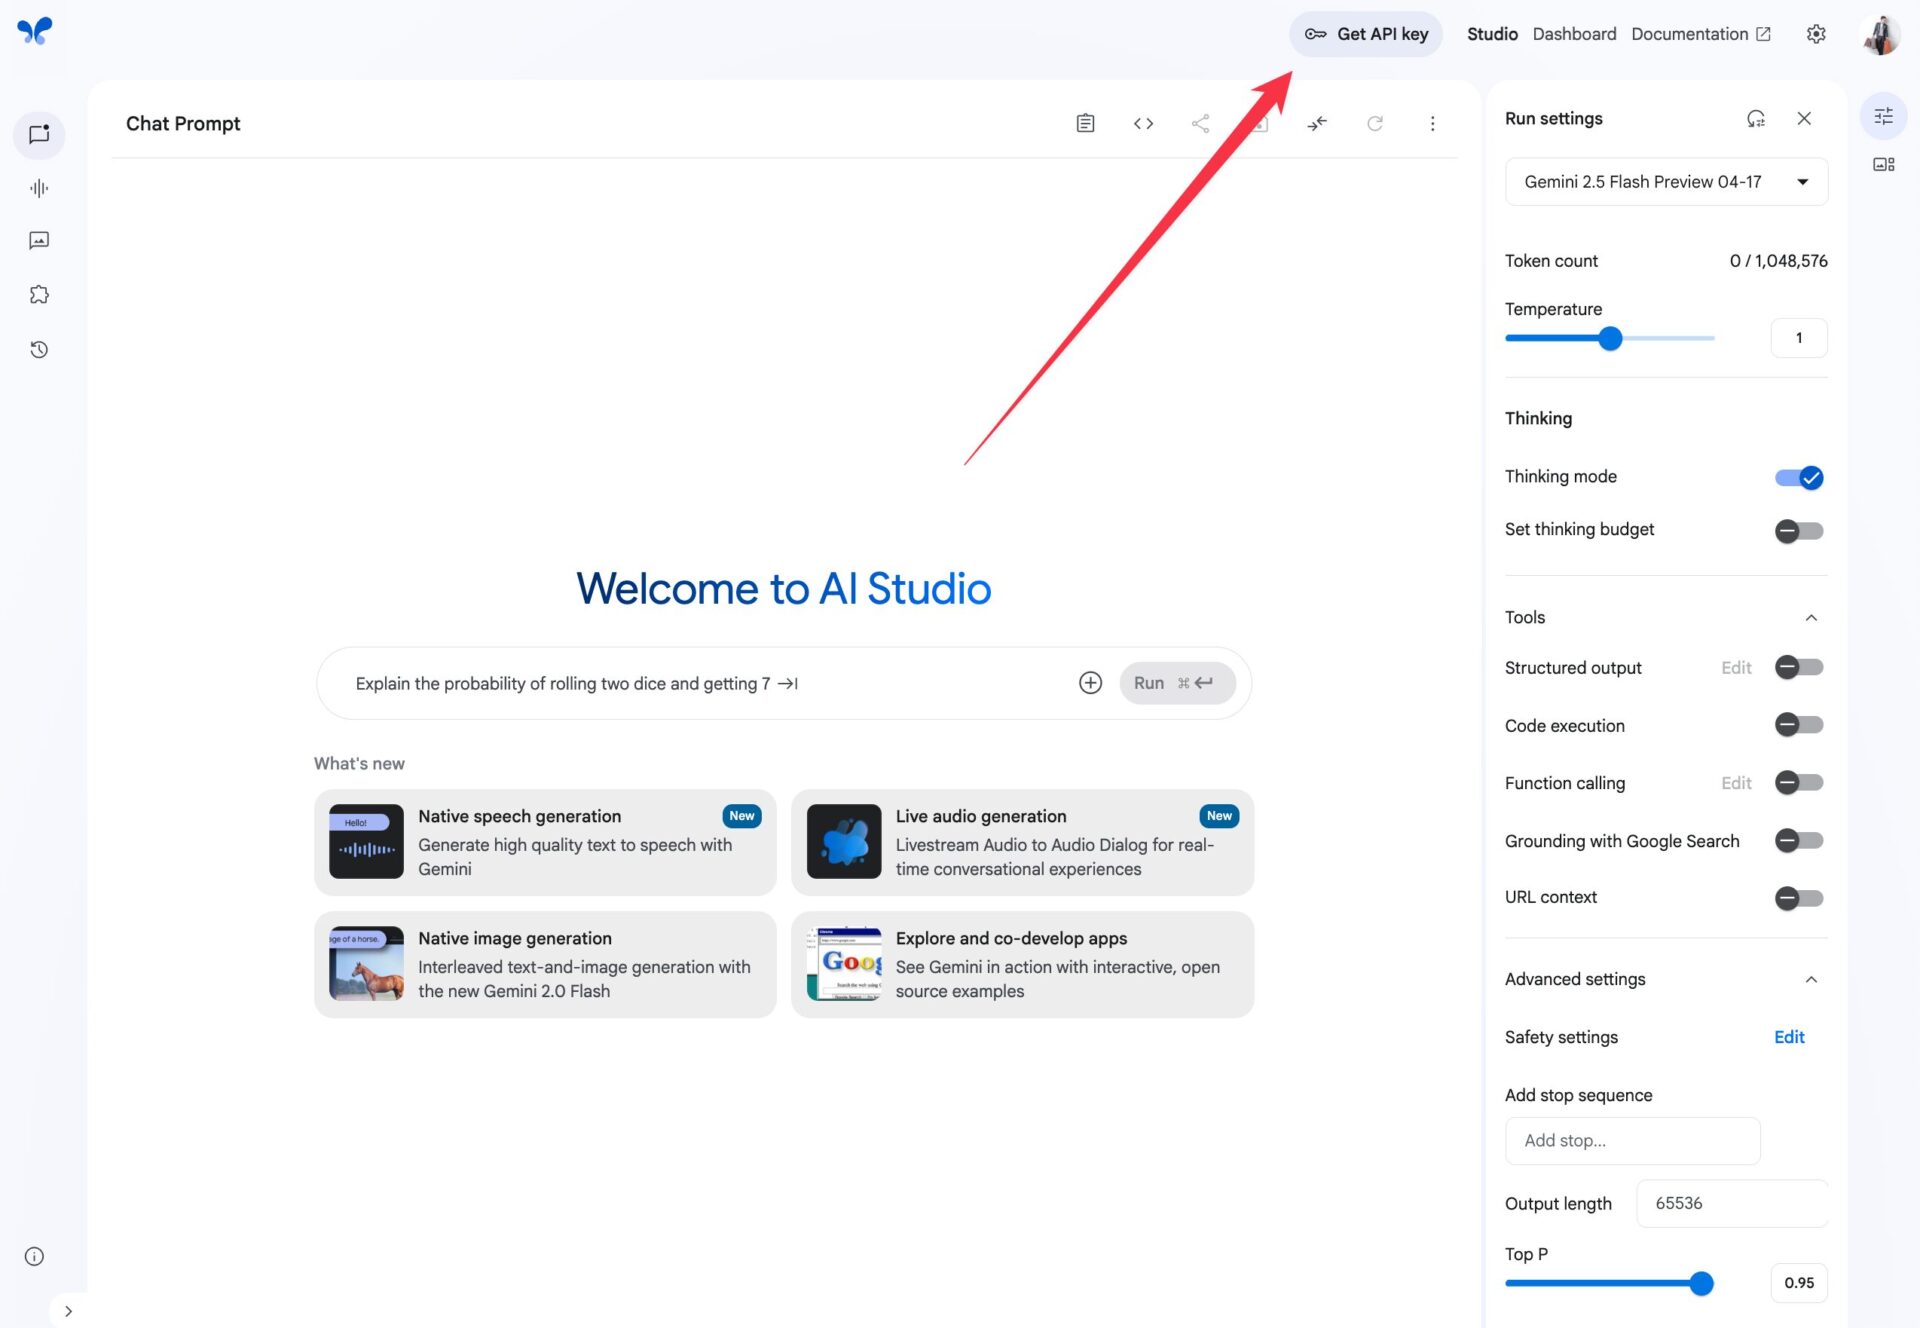
Task: Click Edit next to Structured output
Action: click(1736, 668)
